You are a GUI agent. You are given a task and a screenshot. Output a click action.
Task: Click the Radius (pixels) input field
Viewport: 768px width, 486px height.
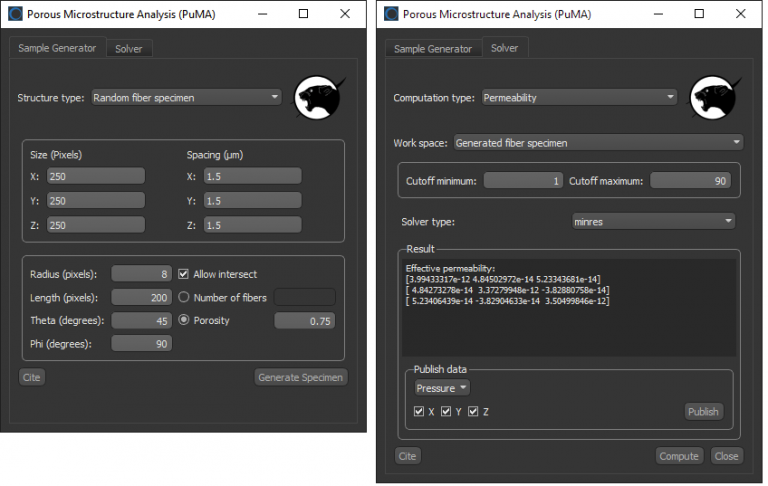141,274
